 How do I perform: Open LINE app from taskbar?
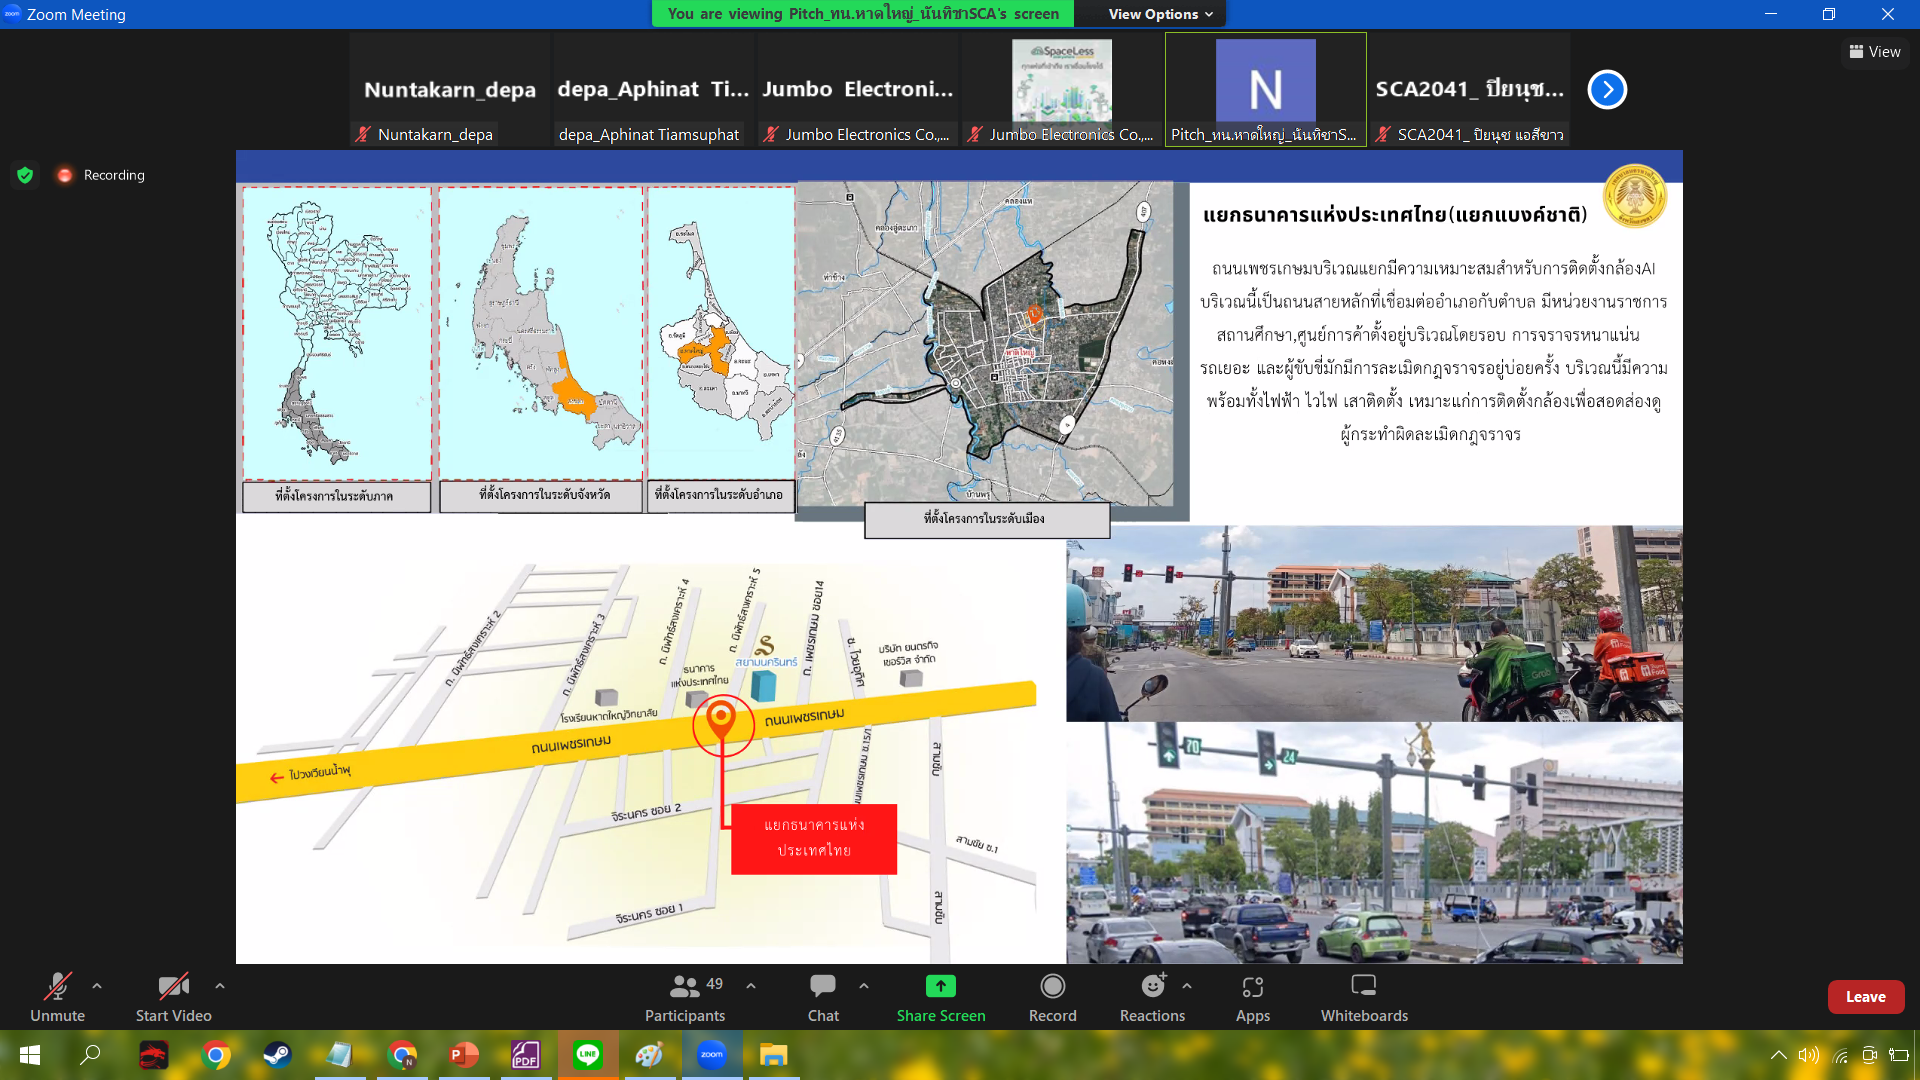pos(588,1055)
